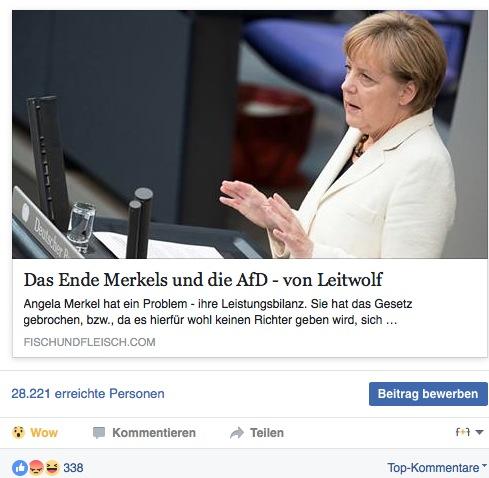Click the Beitrag bewerben button

[428, 394]
